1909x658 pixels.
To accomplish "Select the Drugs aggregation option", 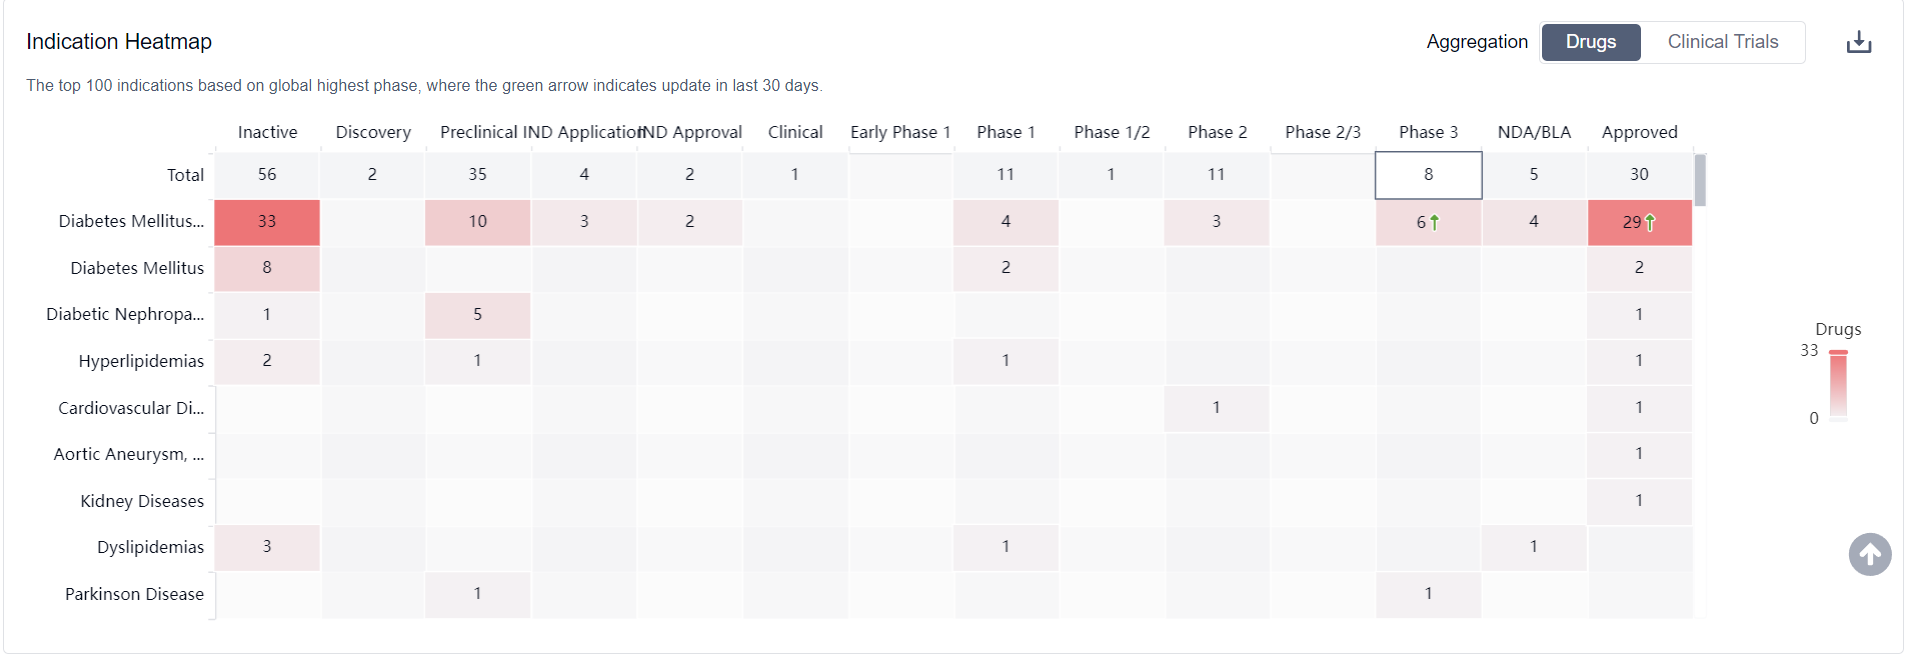I will (x=1590, y=42).
